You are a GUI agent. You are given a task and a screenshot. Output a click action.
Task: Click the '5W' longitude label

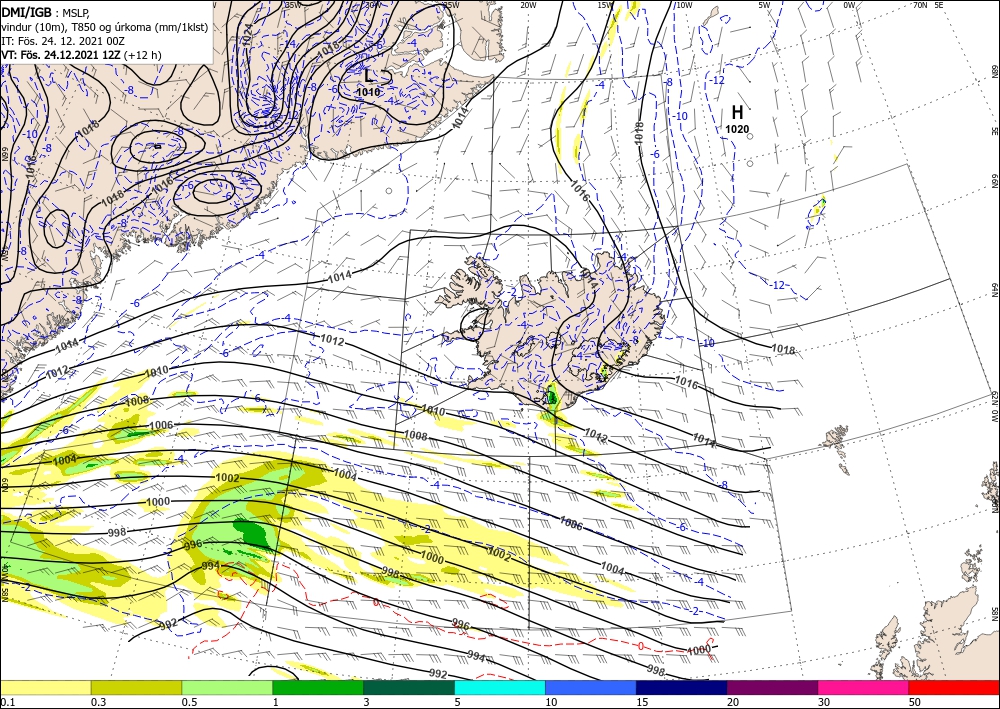(765, 5)
